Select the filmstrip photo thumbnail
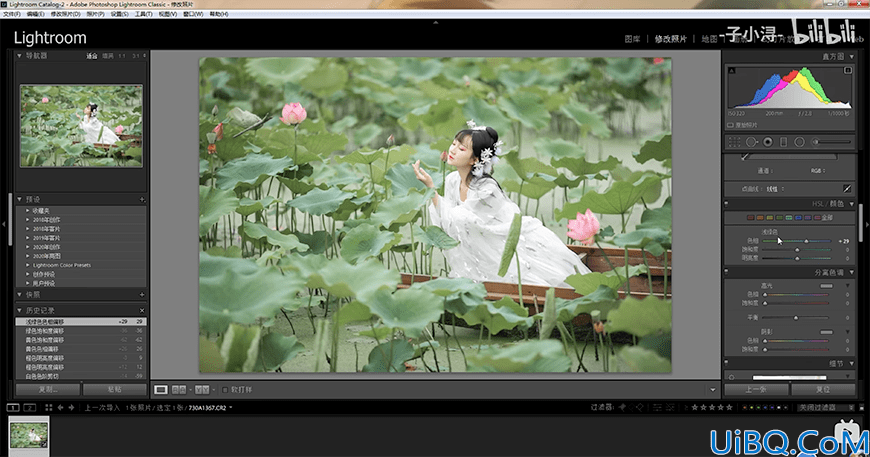Viewport: 870px width, 457px height. pos(29,435)
